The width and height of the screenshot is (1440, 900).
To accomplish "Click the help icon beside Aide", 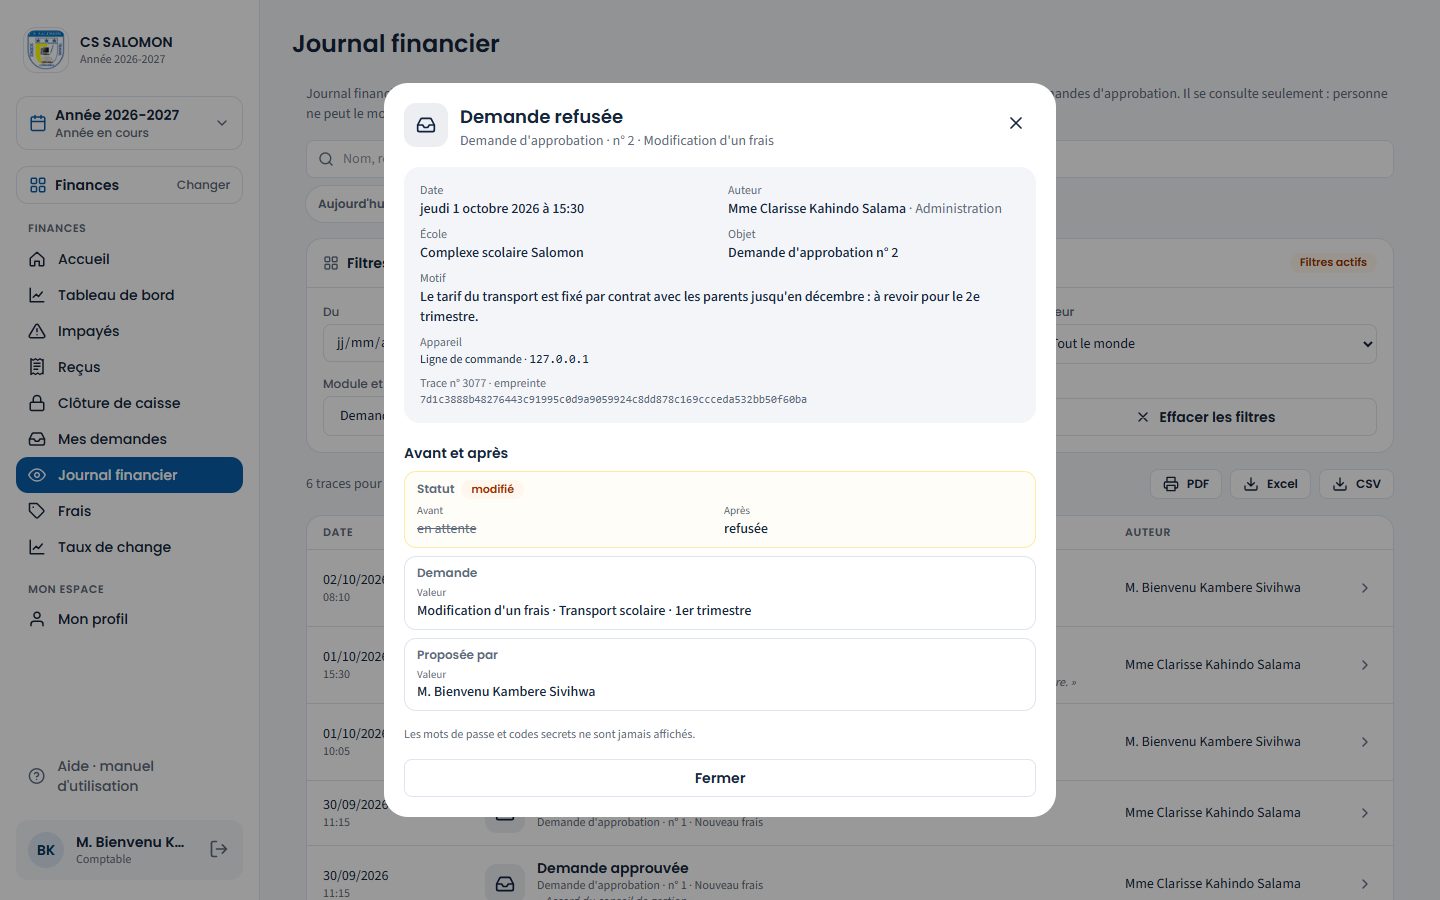I will pos(37,776).
